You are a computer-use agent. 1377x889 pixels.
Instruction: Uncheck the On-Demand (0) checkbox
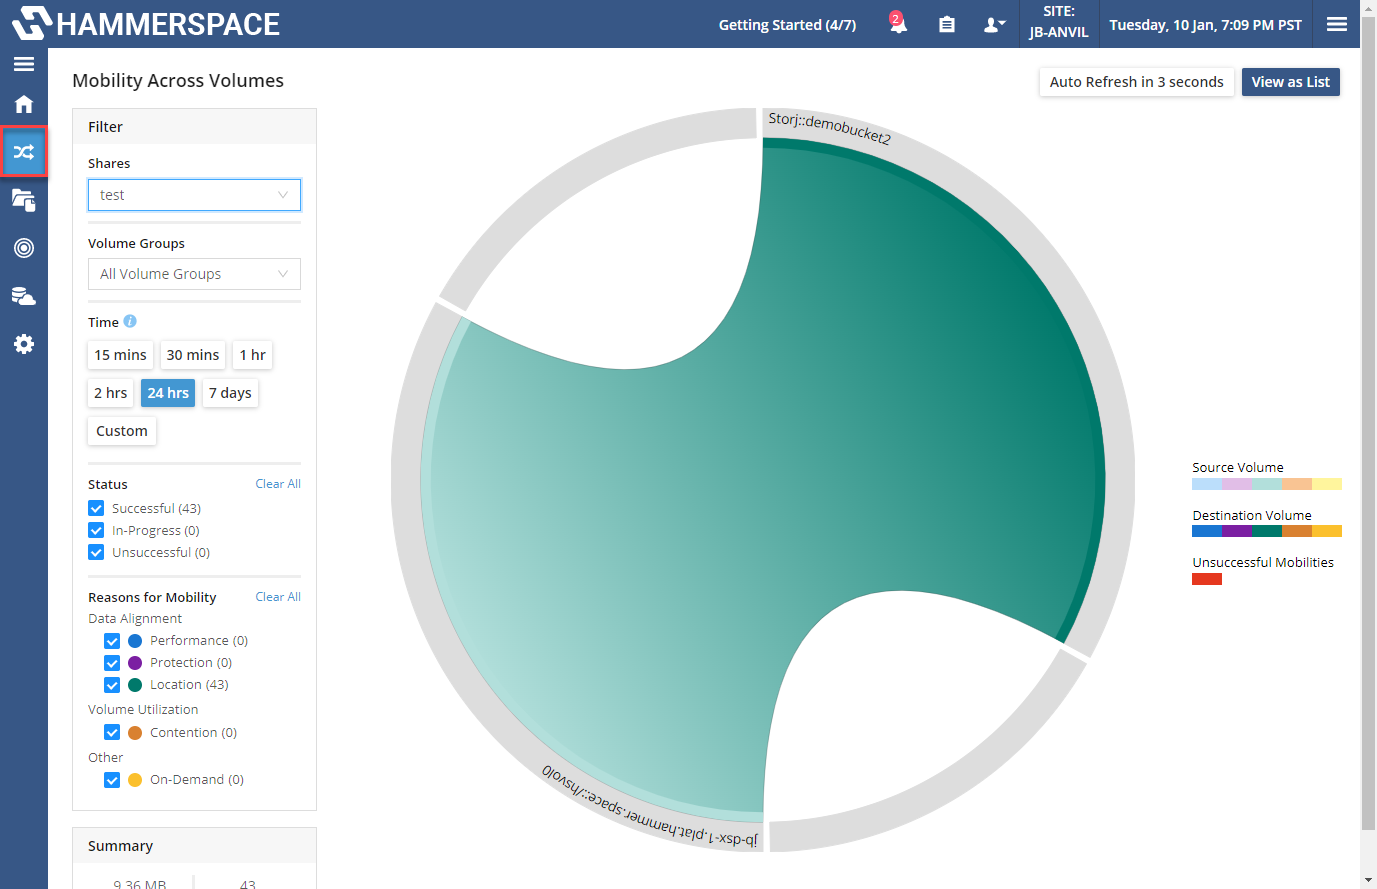(112, 779)
